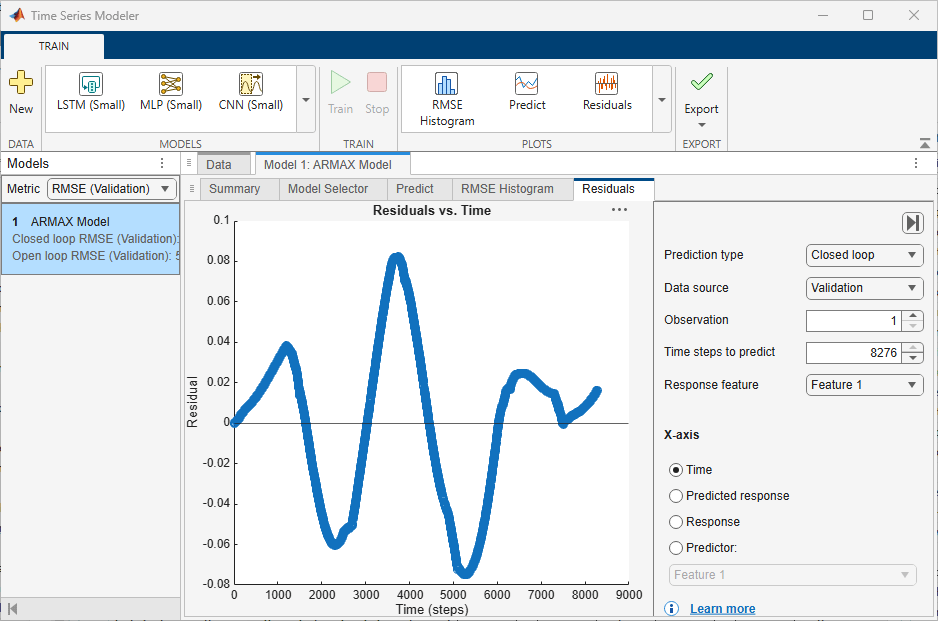This screenshot has width=938, height=621.
Task: Open the Predict plot icon
Action: point(526,84)
